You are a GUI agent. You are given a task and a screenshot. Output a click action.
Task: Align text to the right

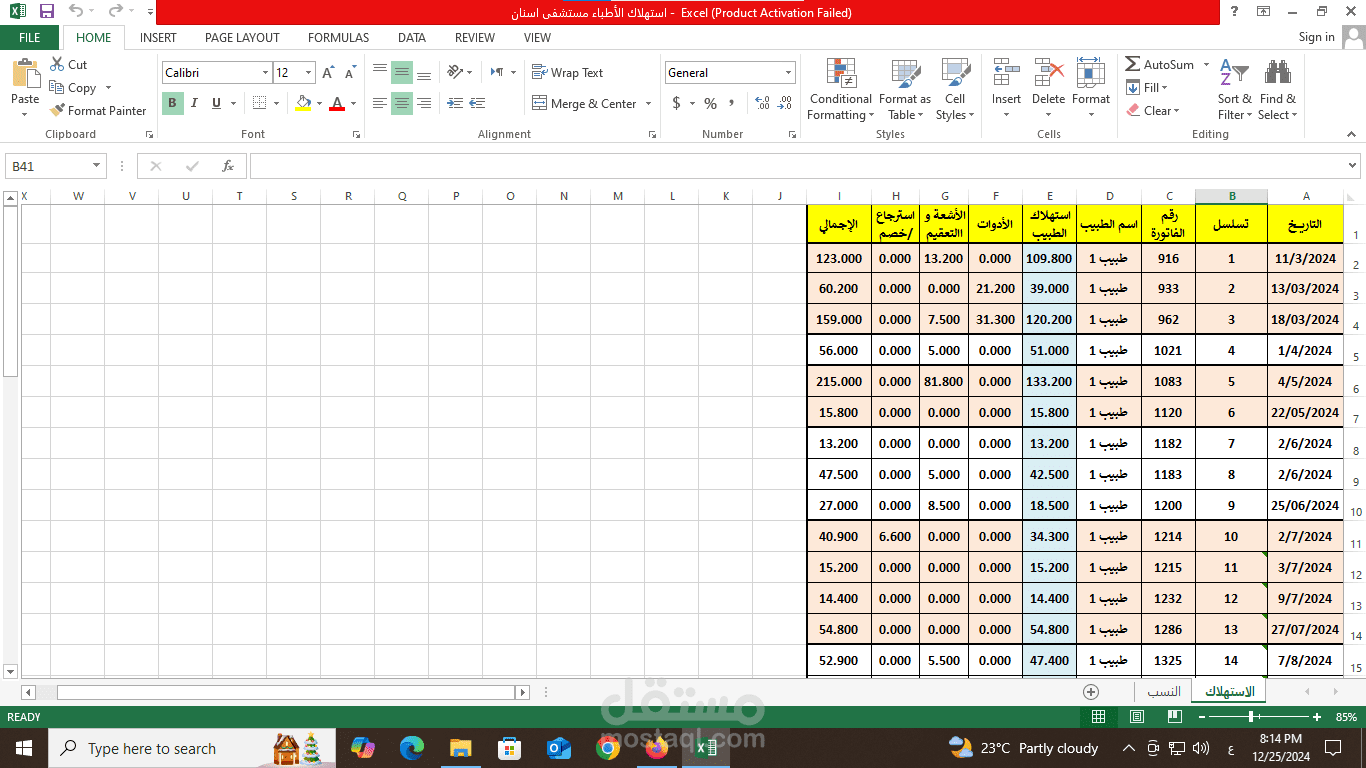coord(424,103)
